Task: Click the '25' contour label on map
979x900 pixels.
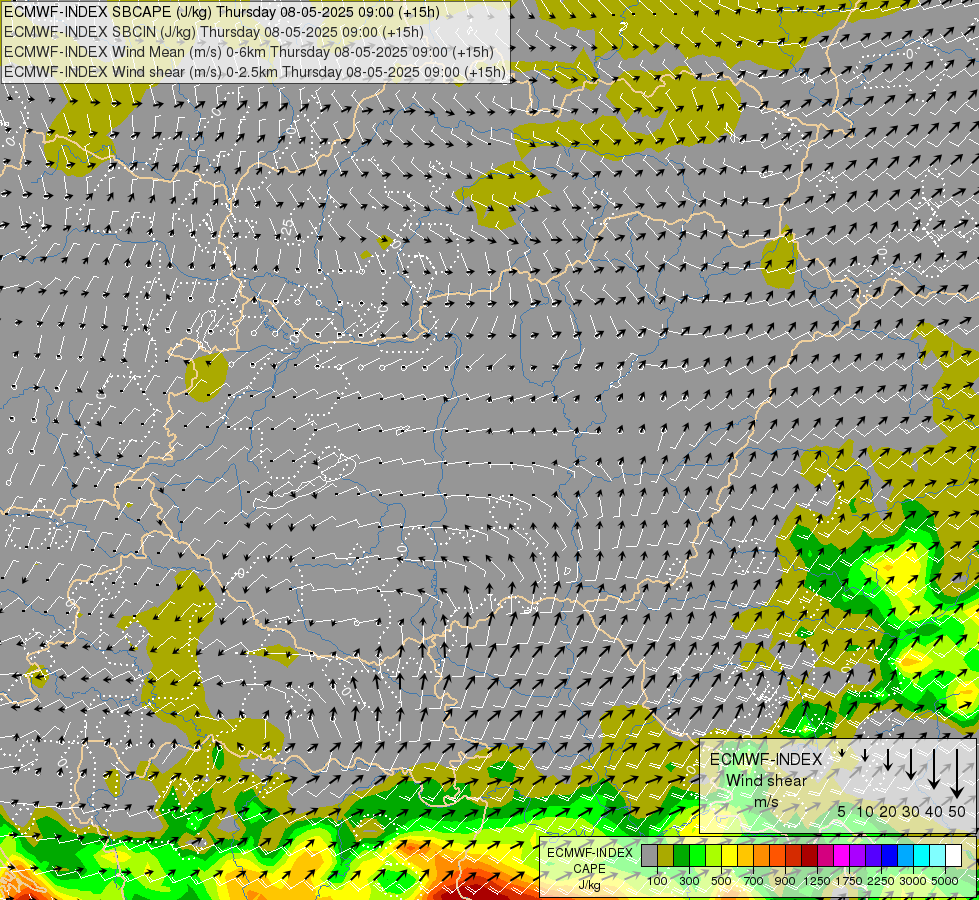Action: click(x=287, y=227)
